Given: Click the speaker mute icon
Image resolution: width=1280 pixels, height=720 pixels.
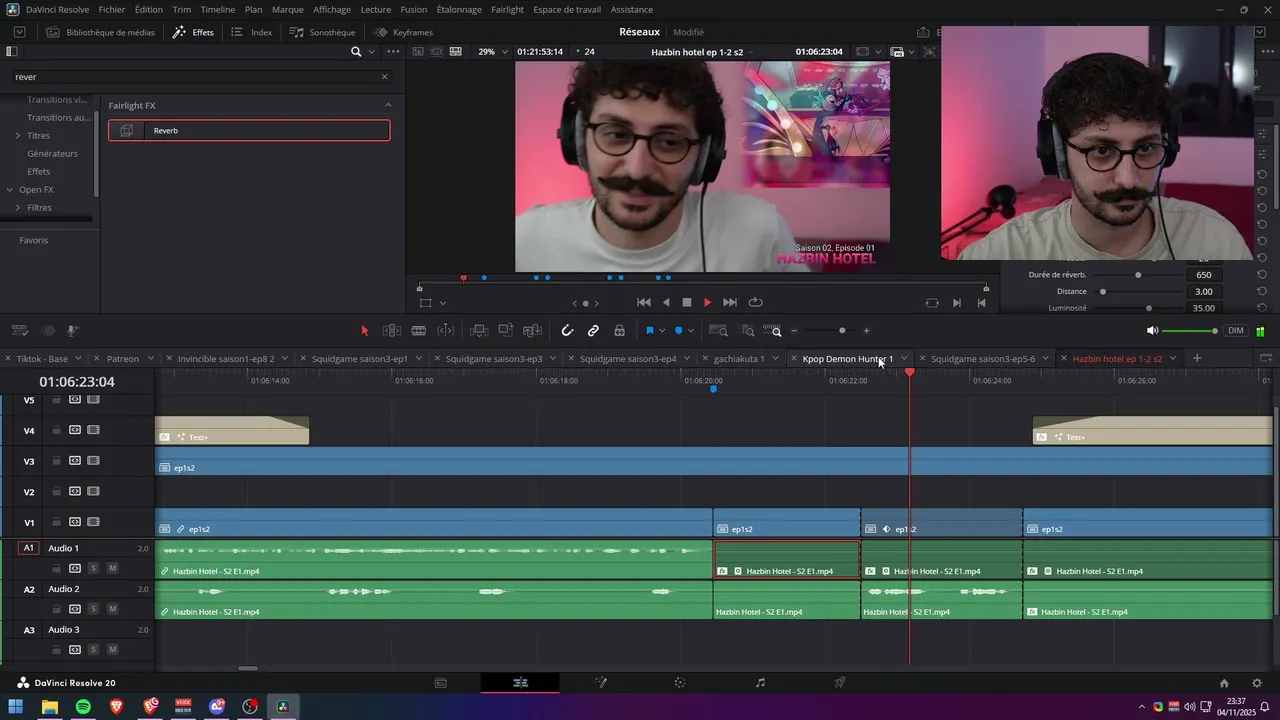Looking at the screenshot, I should tap(1152, 331).
